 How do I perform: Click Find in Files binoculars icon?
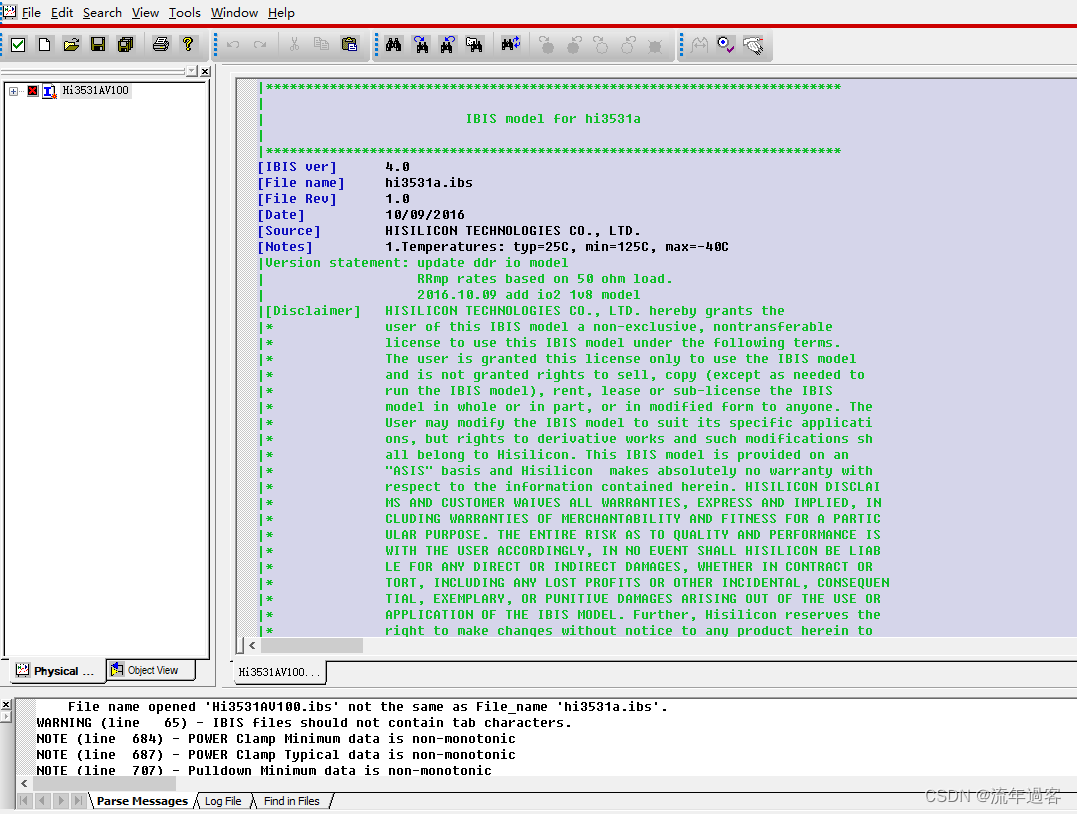(474, 45)
